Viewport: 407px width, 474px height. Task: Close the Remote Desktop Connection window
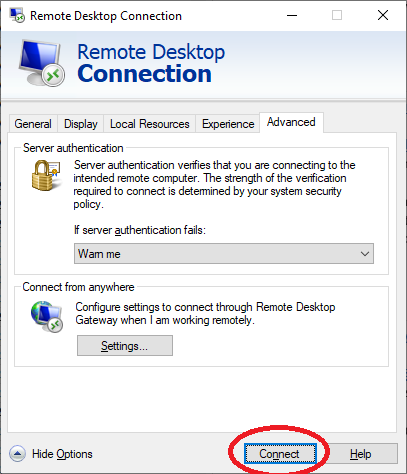(383, 15)
